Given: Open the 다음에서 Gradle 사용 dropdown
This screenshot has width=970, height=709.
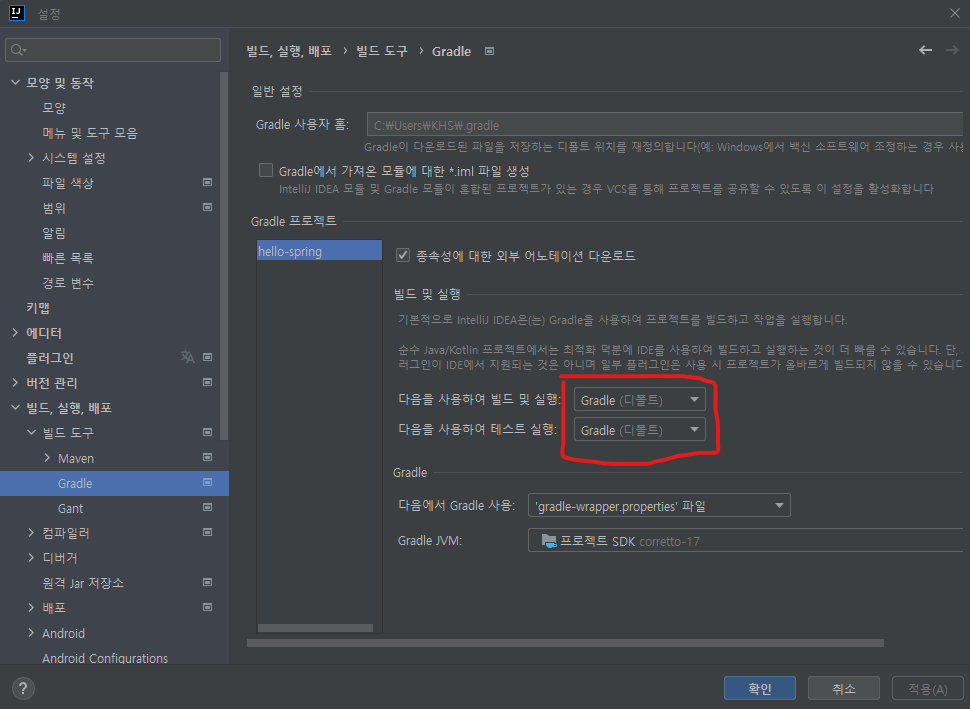Looking at the screenshot, I should click(x=659, y=505).
